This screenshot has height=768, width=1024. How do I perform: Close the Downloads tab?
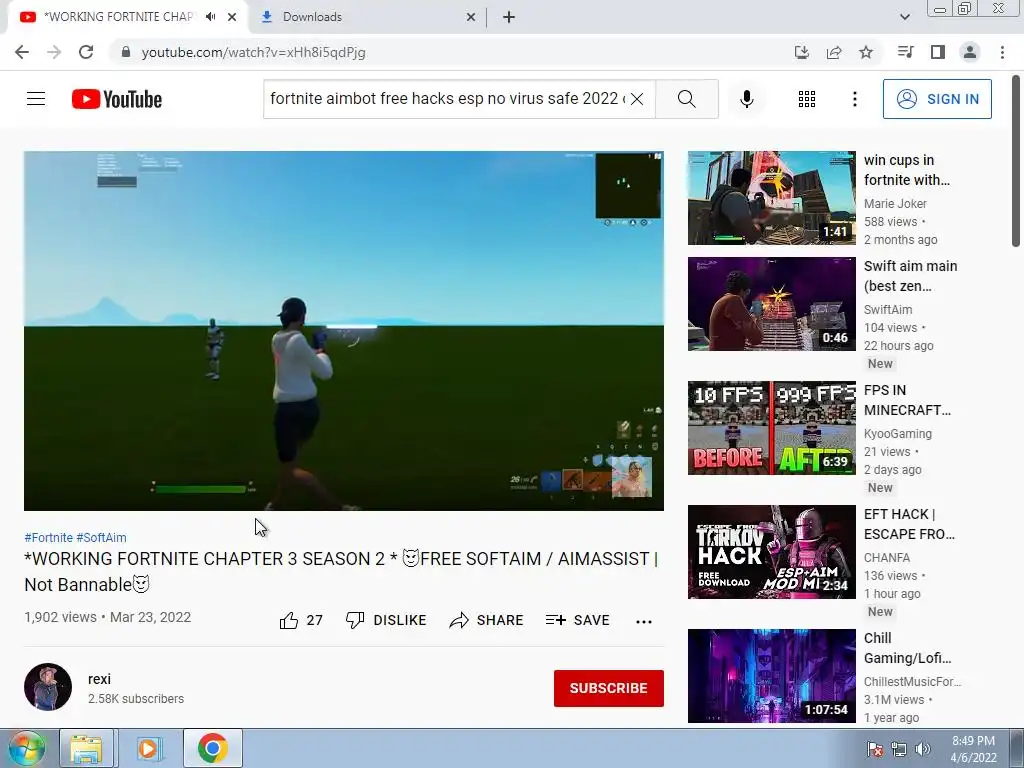[471, 17]
